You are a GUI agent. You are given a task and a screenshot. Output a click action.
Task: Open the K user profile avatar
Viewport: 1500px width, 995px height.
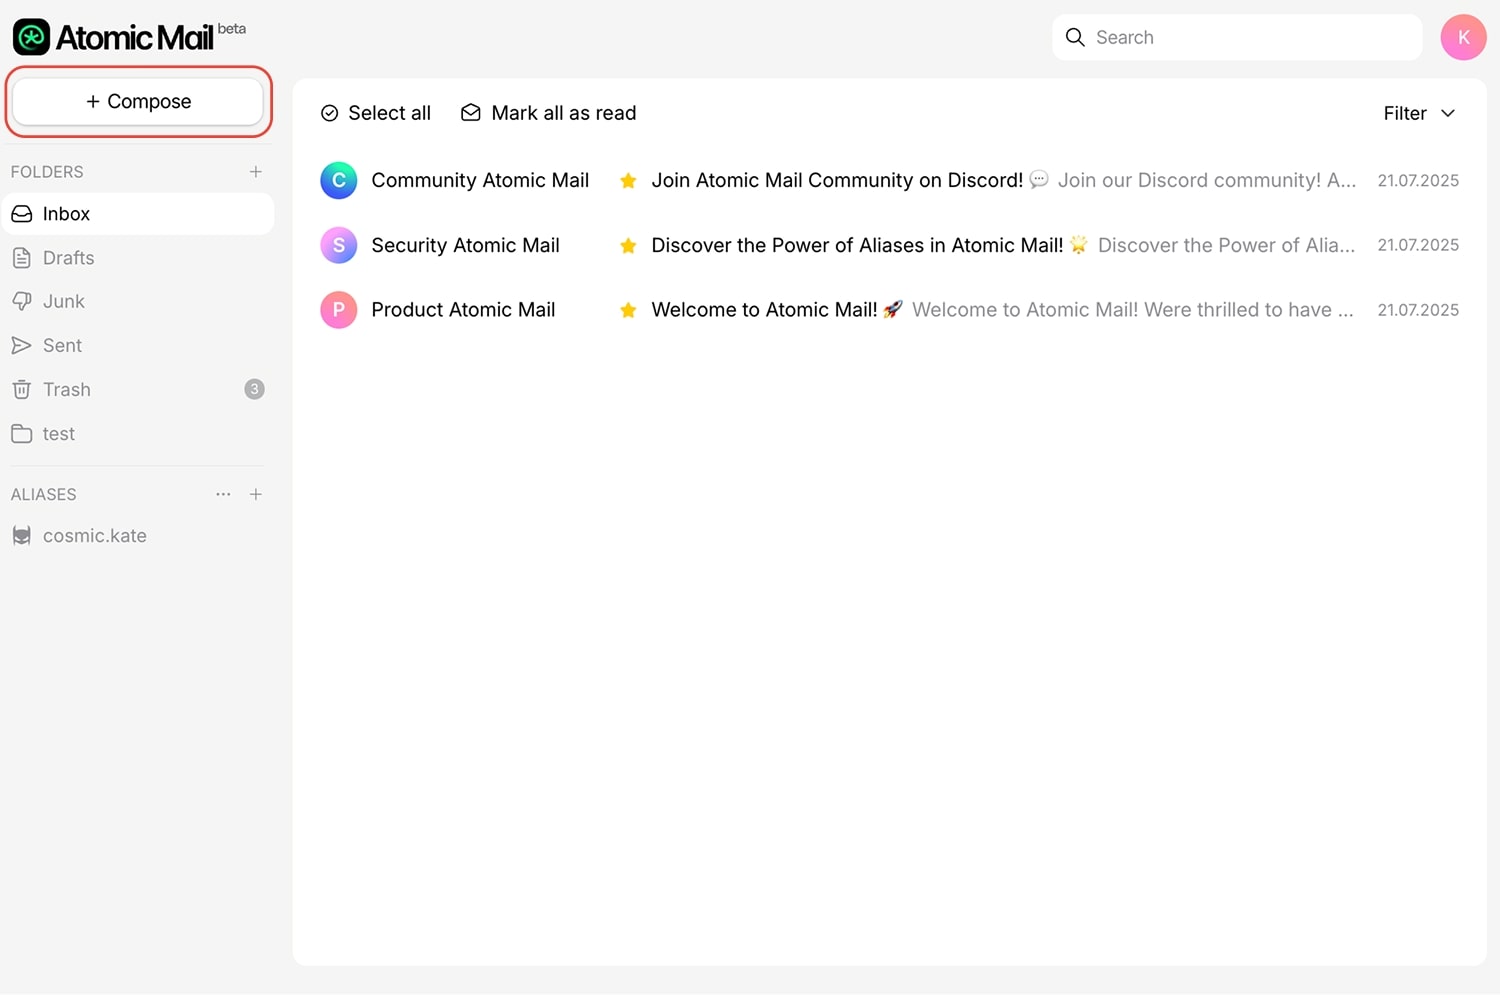[1463, 37]
